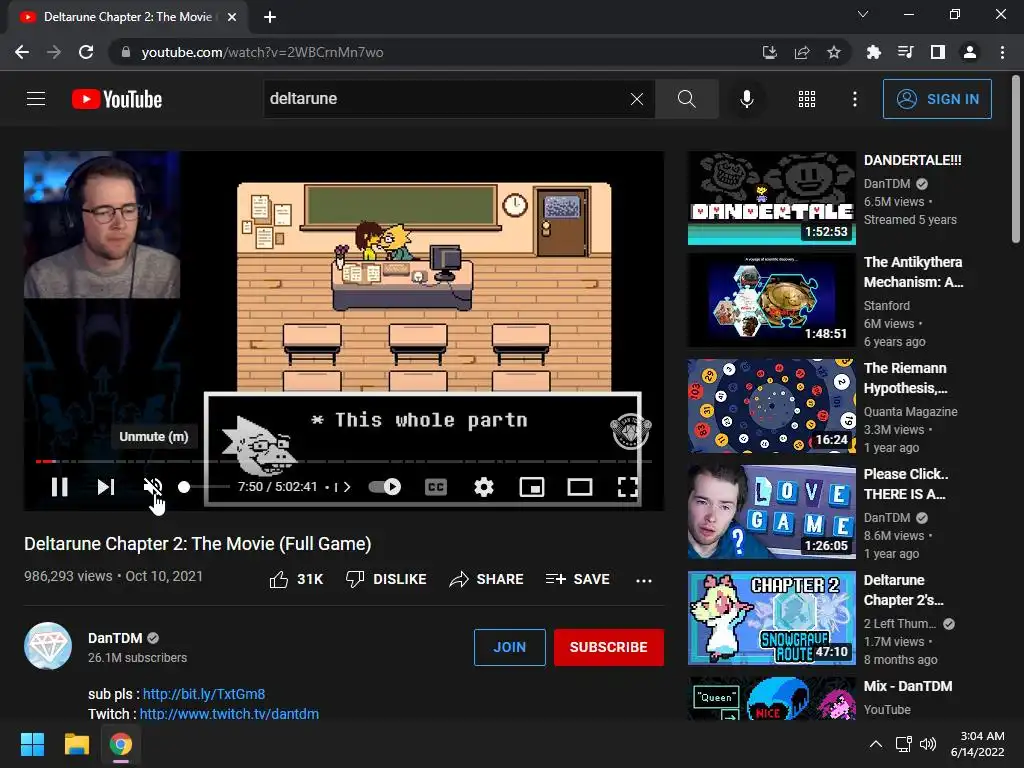The height and width of the screenshot is (768, 1024).
Task: Switch to theater mode
Action: pyautogui.click(x=579, y=487)
